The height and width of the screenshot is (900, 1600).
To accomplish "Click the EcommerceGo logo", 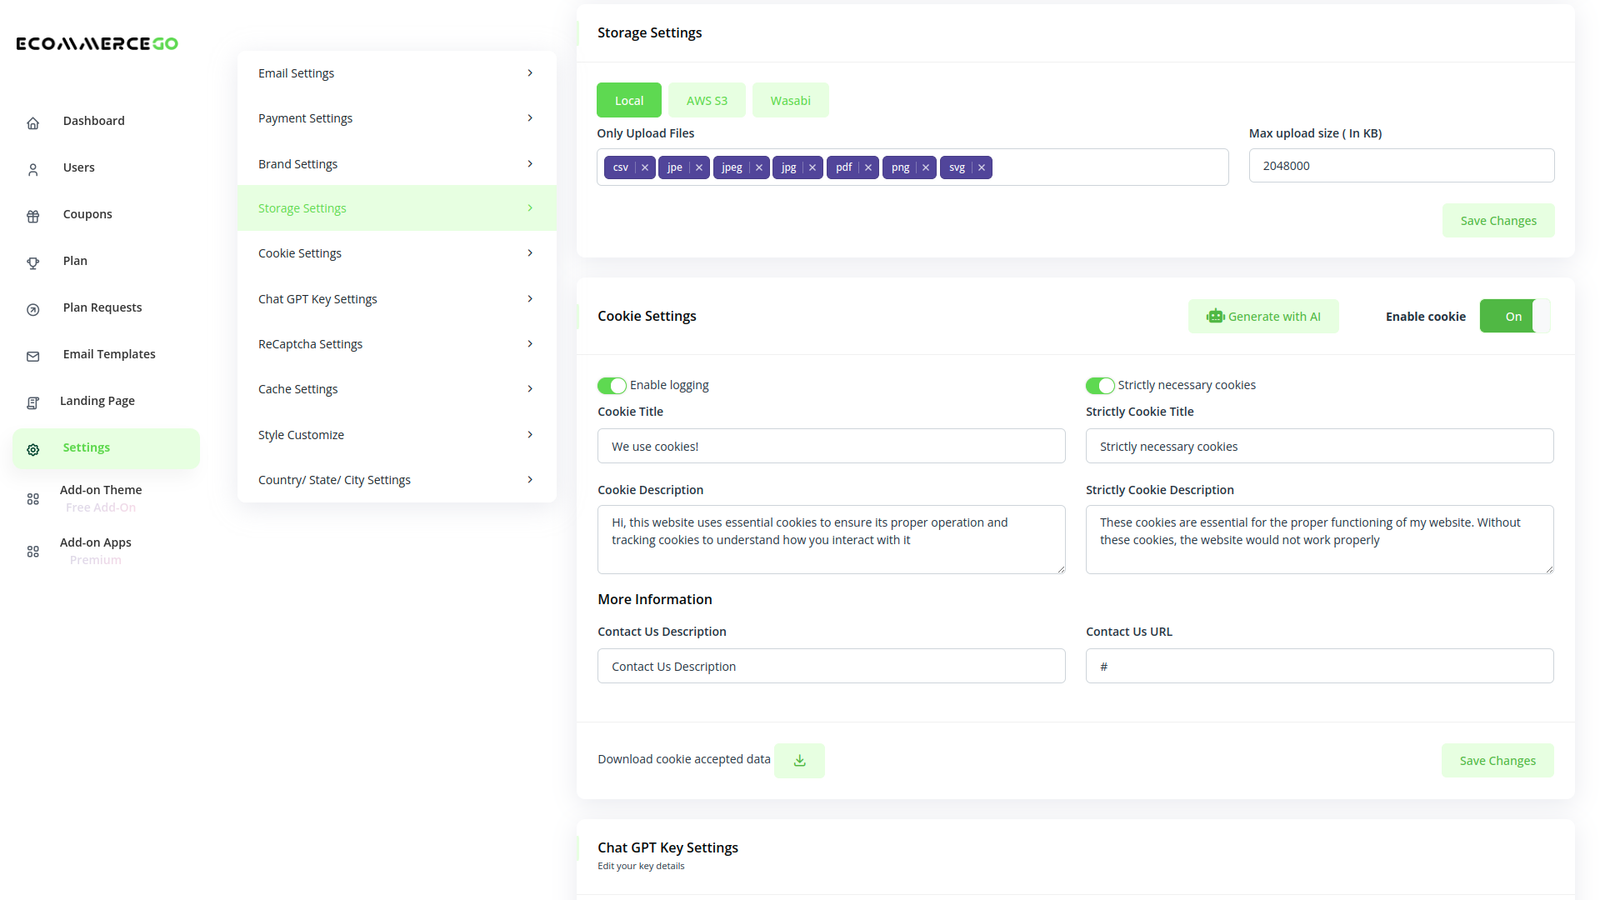I will click(97, 43).
